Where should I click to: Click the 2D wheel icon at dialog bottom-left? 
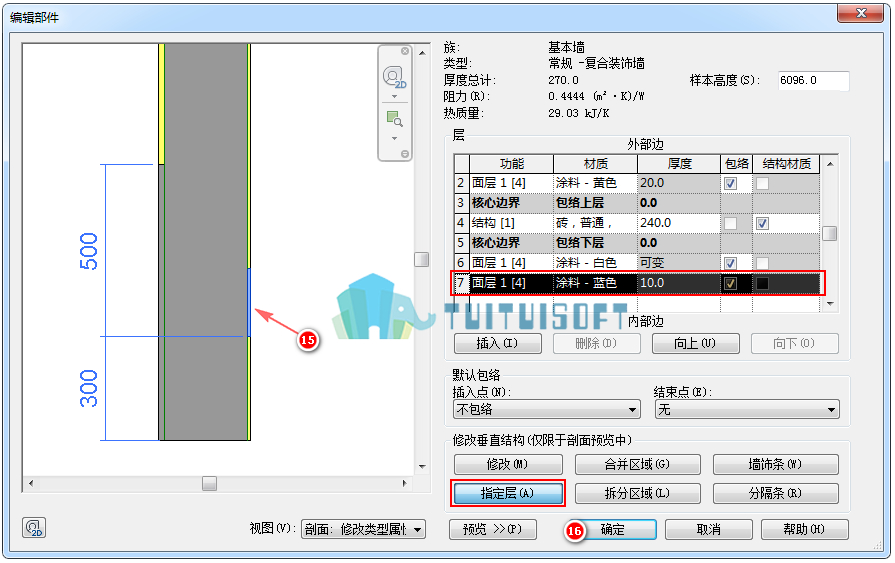[34, 528]
